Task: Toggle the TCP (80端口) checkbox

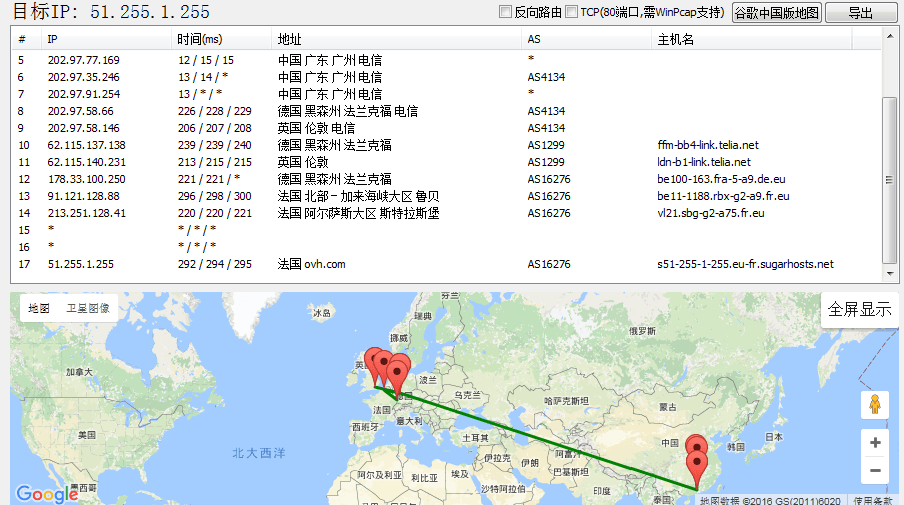Action: (571, 12)
